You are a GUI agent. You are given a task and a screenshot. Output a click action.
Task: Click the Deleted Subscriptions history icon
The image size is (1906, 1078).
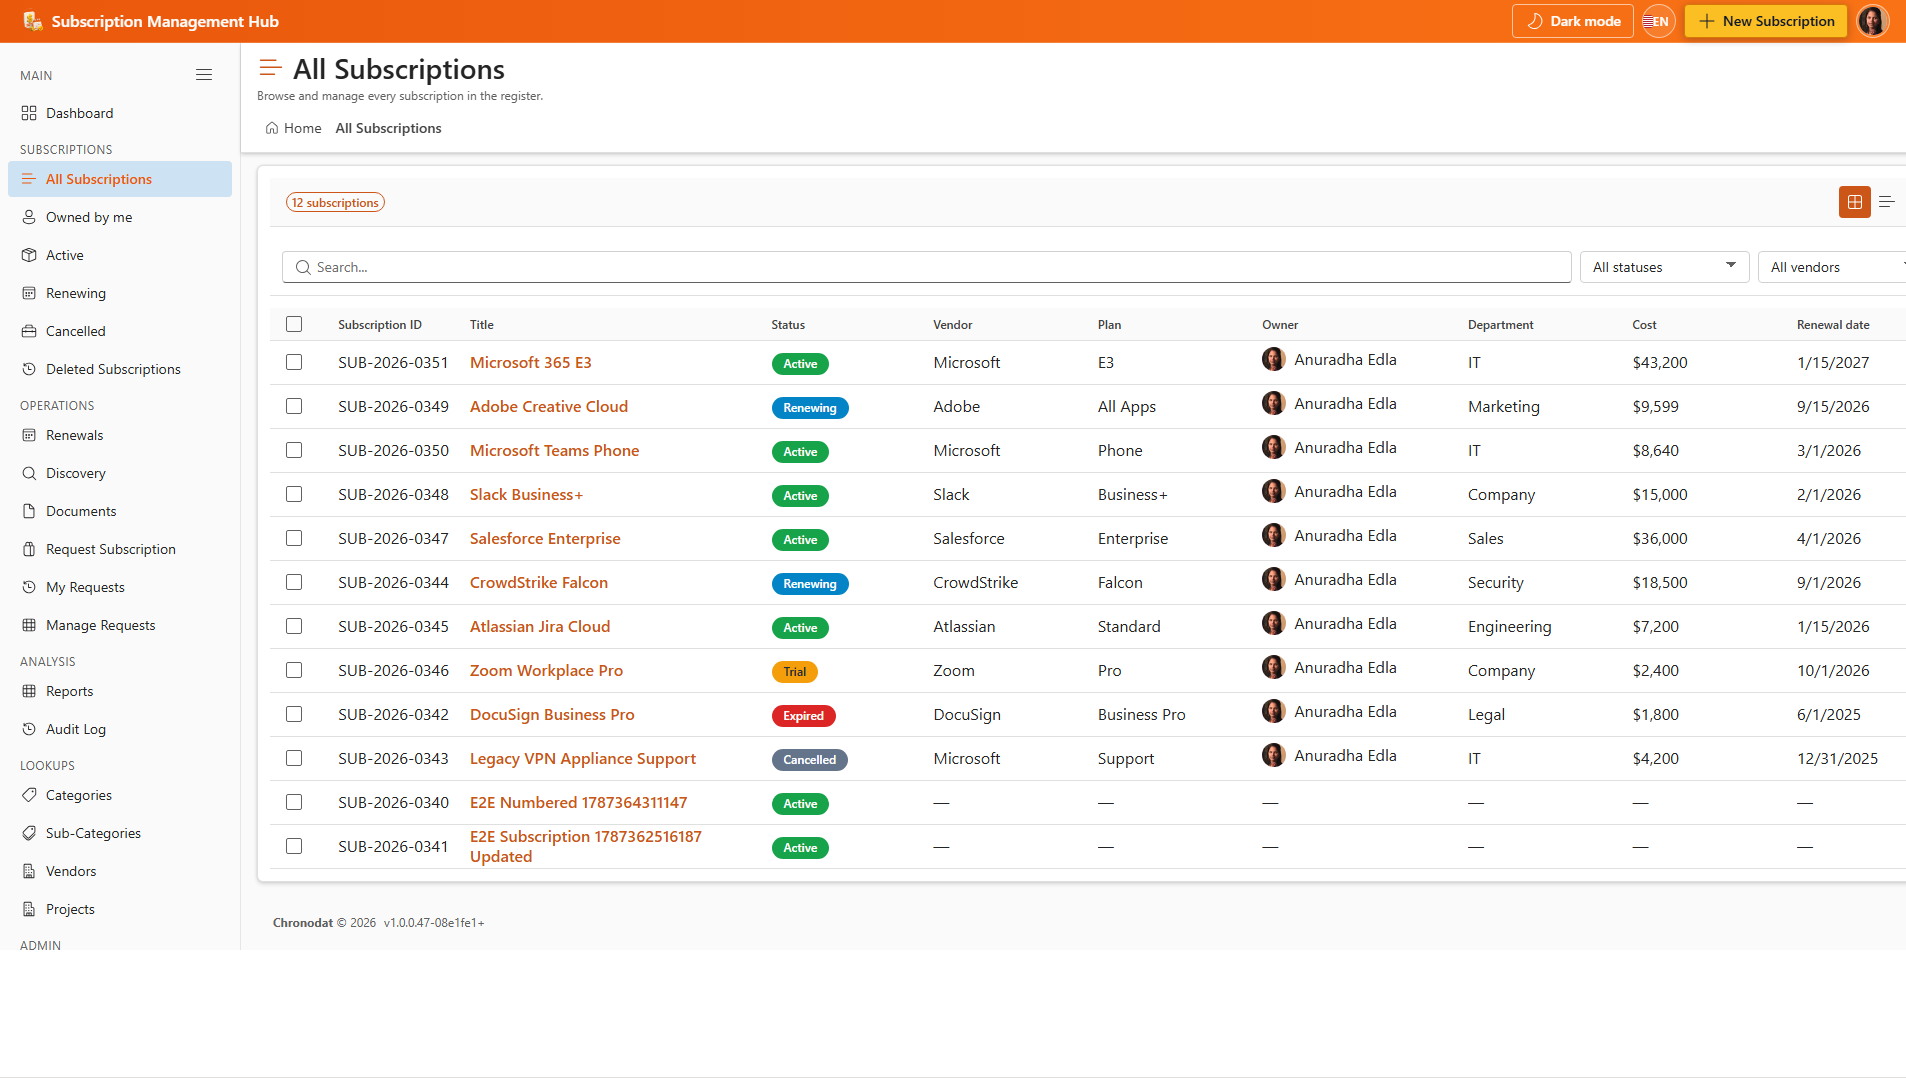(x=29, y=369)
